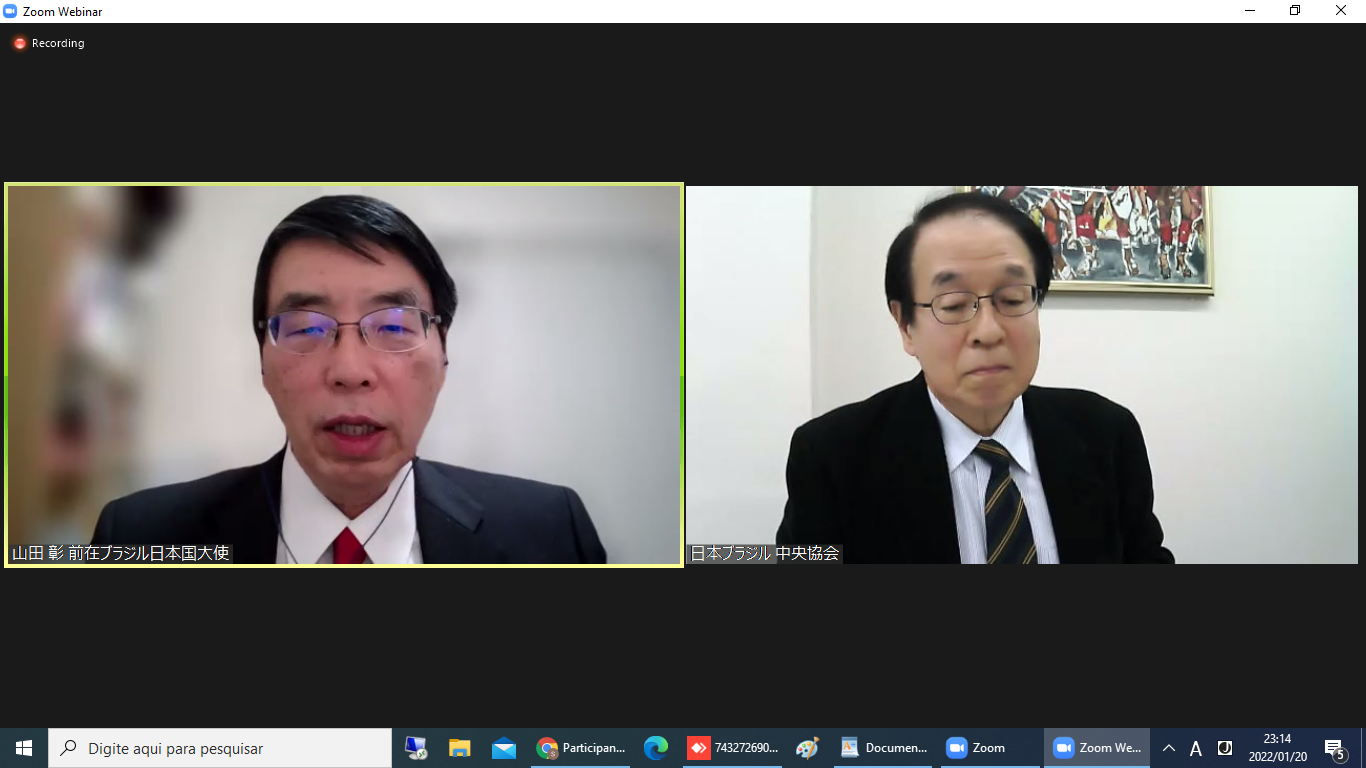The image size is (1366, 768).
Task: Switch to the Documen... WordPad window
Action: 884,748
